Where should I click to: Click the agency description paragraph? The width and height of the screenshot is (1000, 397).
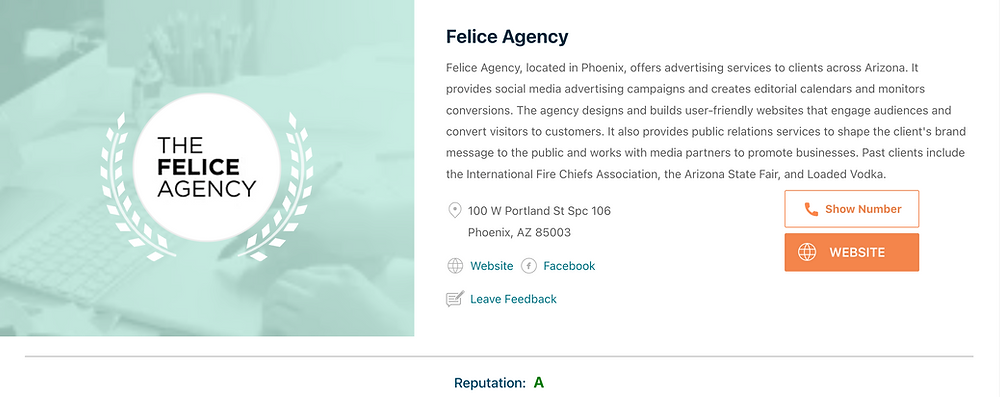[705, 121]
